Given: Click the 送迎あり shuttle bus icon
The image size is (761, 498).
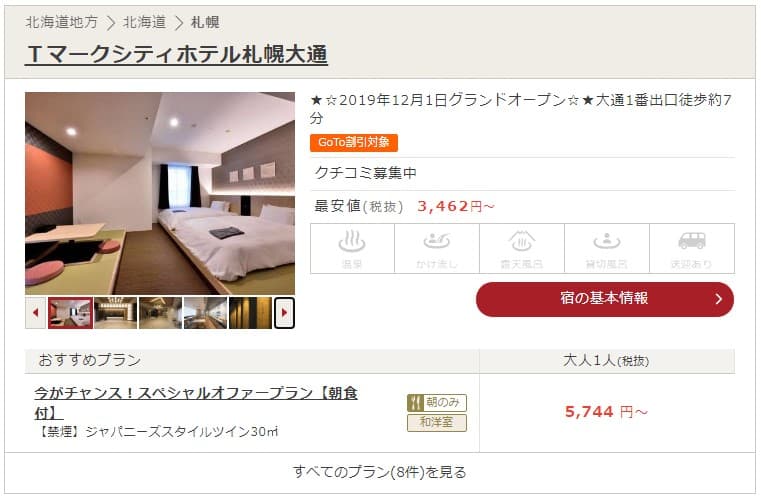Looking at the screenshot, I should (x=692, y=249).
